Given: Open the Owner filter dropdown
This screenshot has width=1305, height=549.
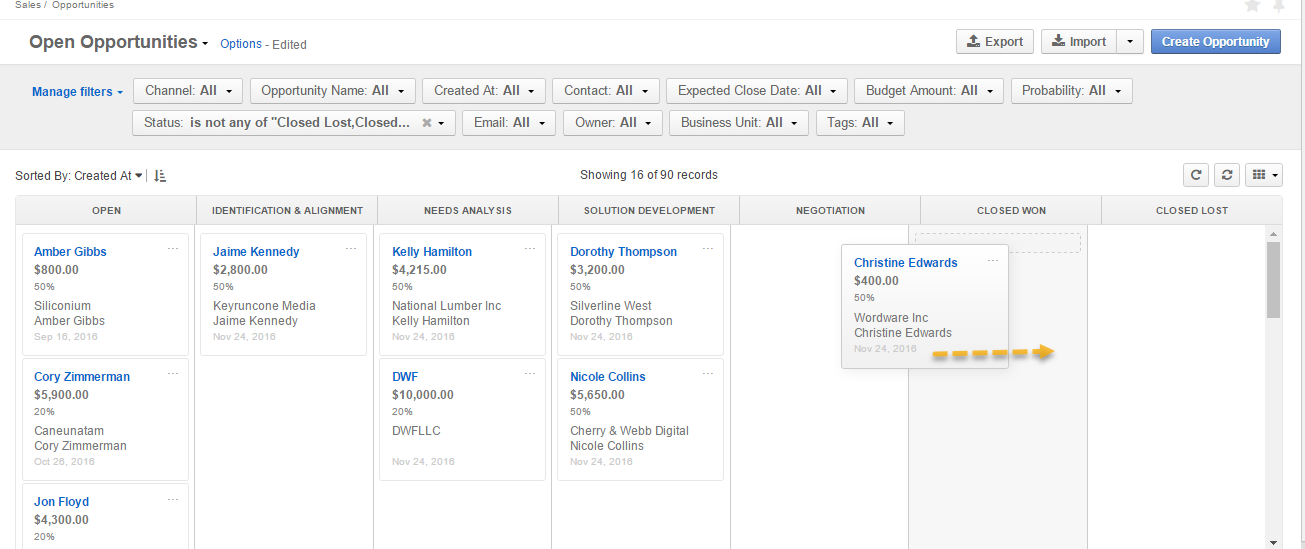Looking at the screenshot, I should (x=613, y=123).
